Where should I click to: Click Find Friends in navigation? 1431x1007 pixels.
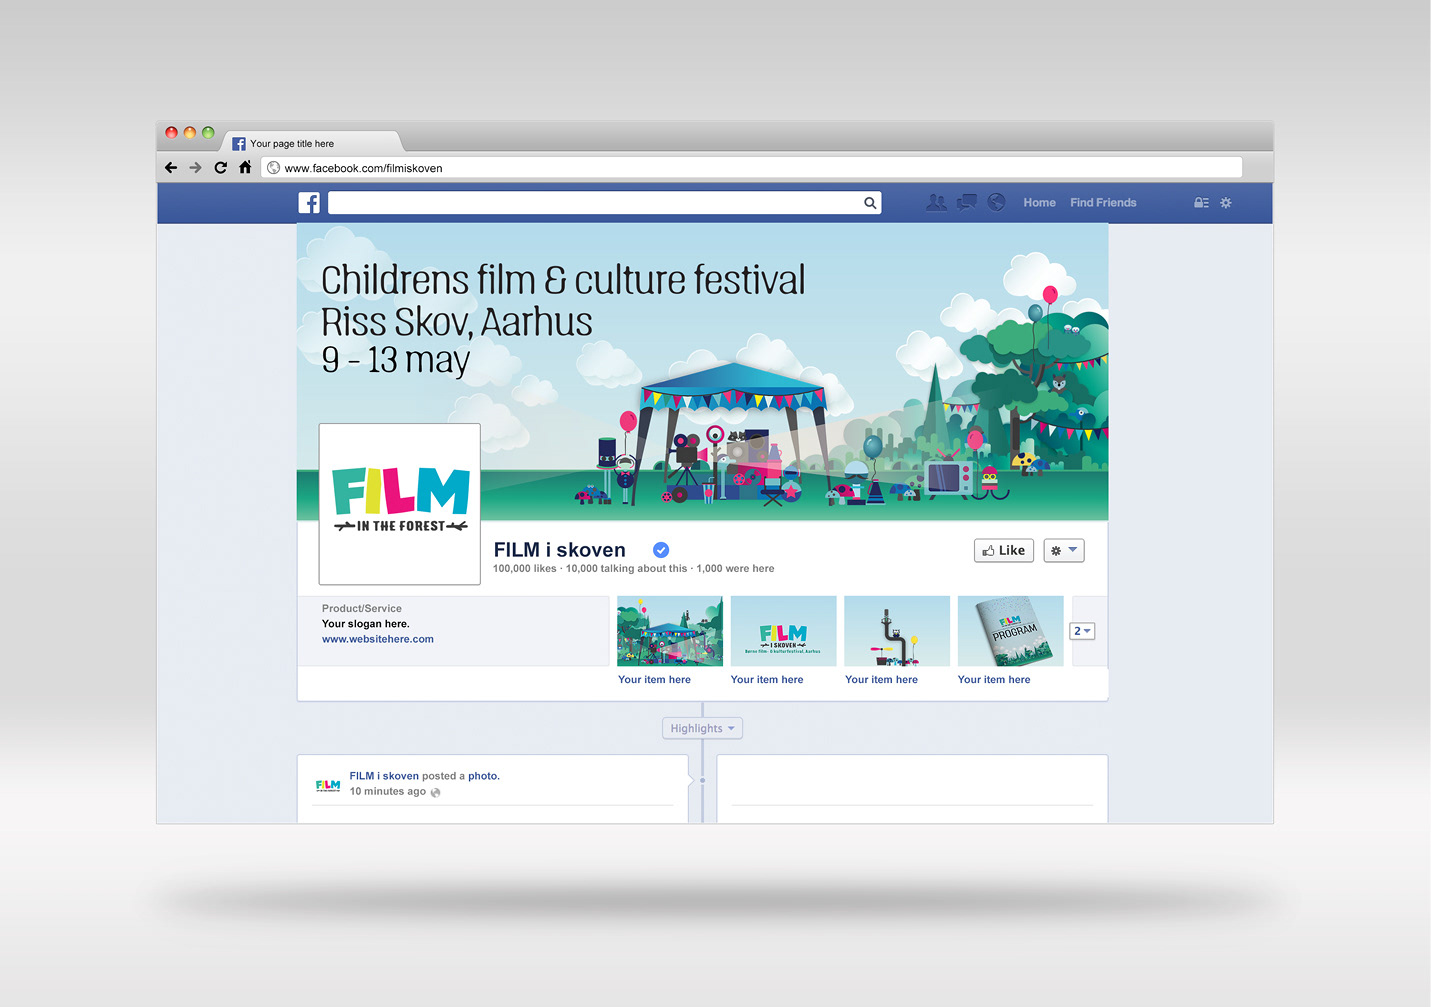point(1103,202)
